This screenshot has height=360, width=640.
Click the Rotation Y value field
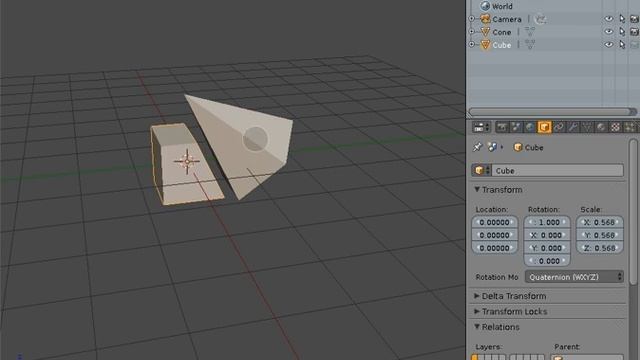click(547, 248)
